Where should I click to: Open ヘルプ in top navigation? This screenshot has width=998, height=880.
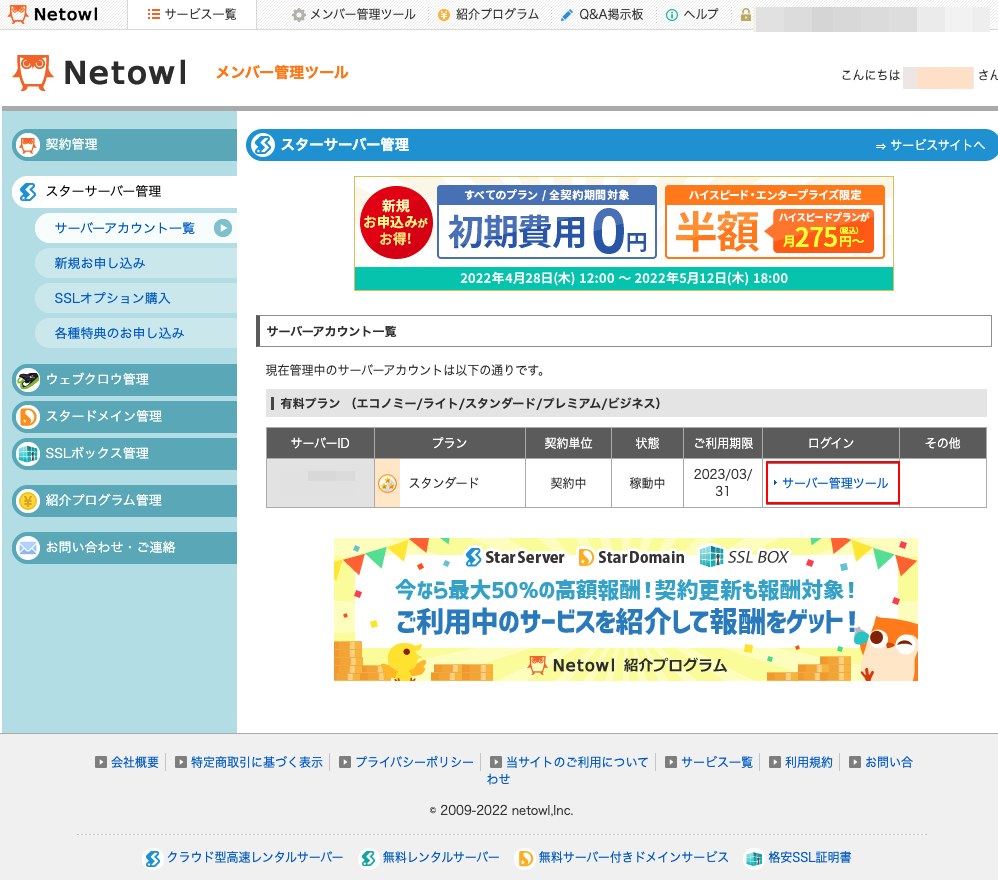coord(692,15)
